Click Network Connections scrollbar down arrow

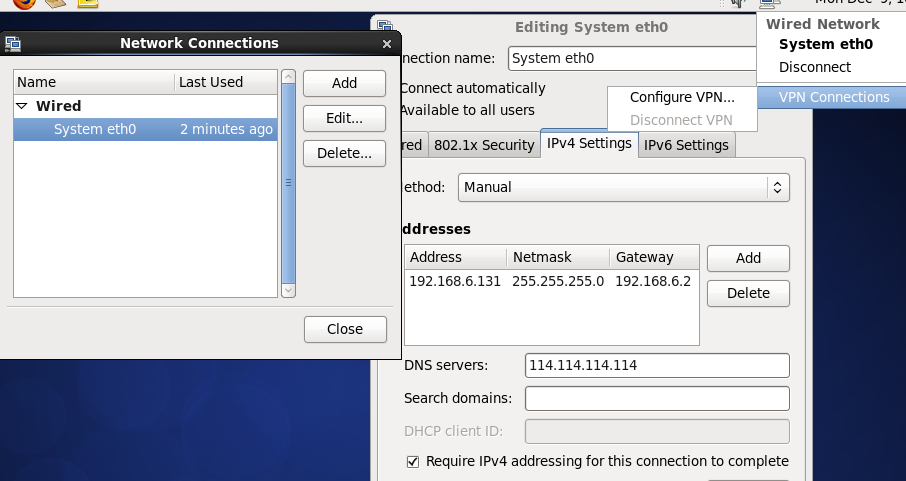coord(288,290)
